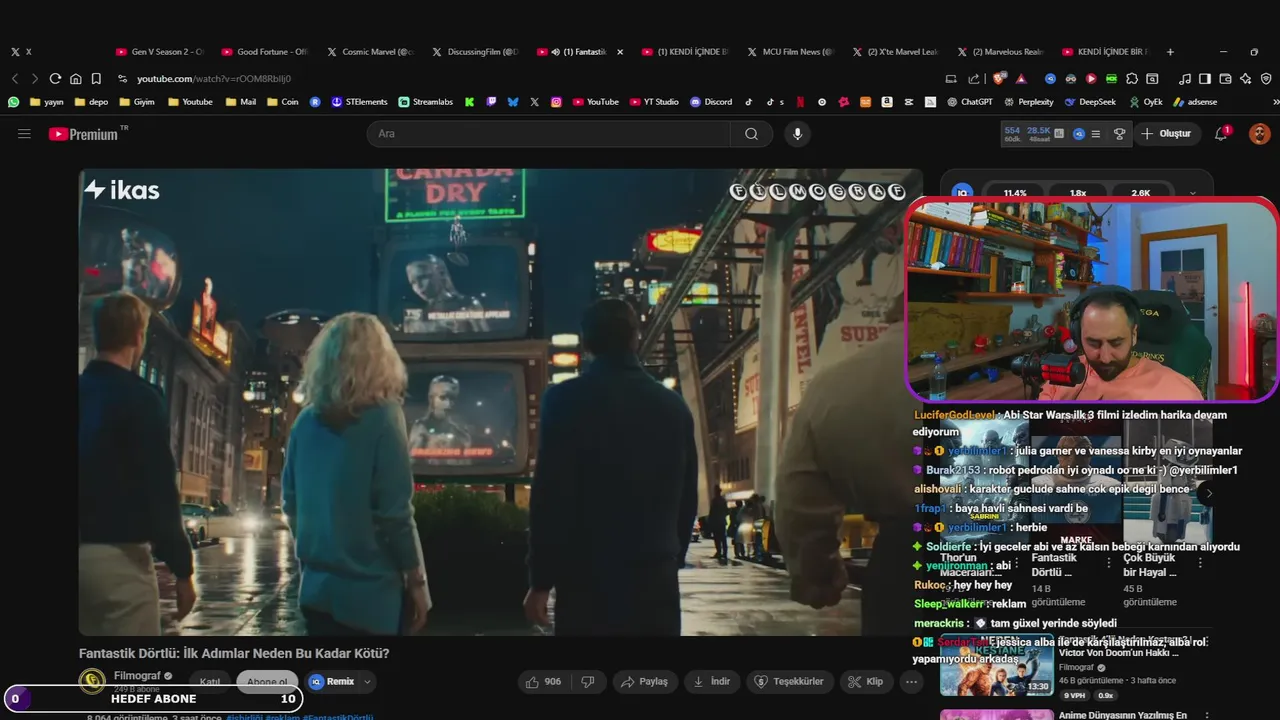This screenshot has width=1280, height=720.
Task: Click the browser address bar URL
Action: pos(213,78)
